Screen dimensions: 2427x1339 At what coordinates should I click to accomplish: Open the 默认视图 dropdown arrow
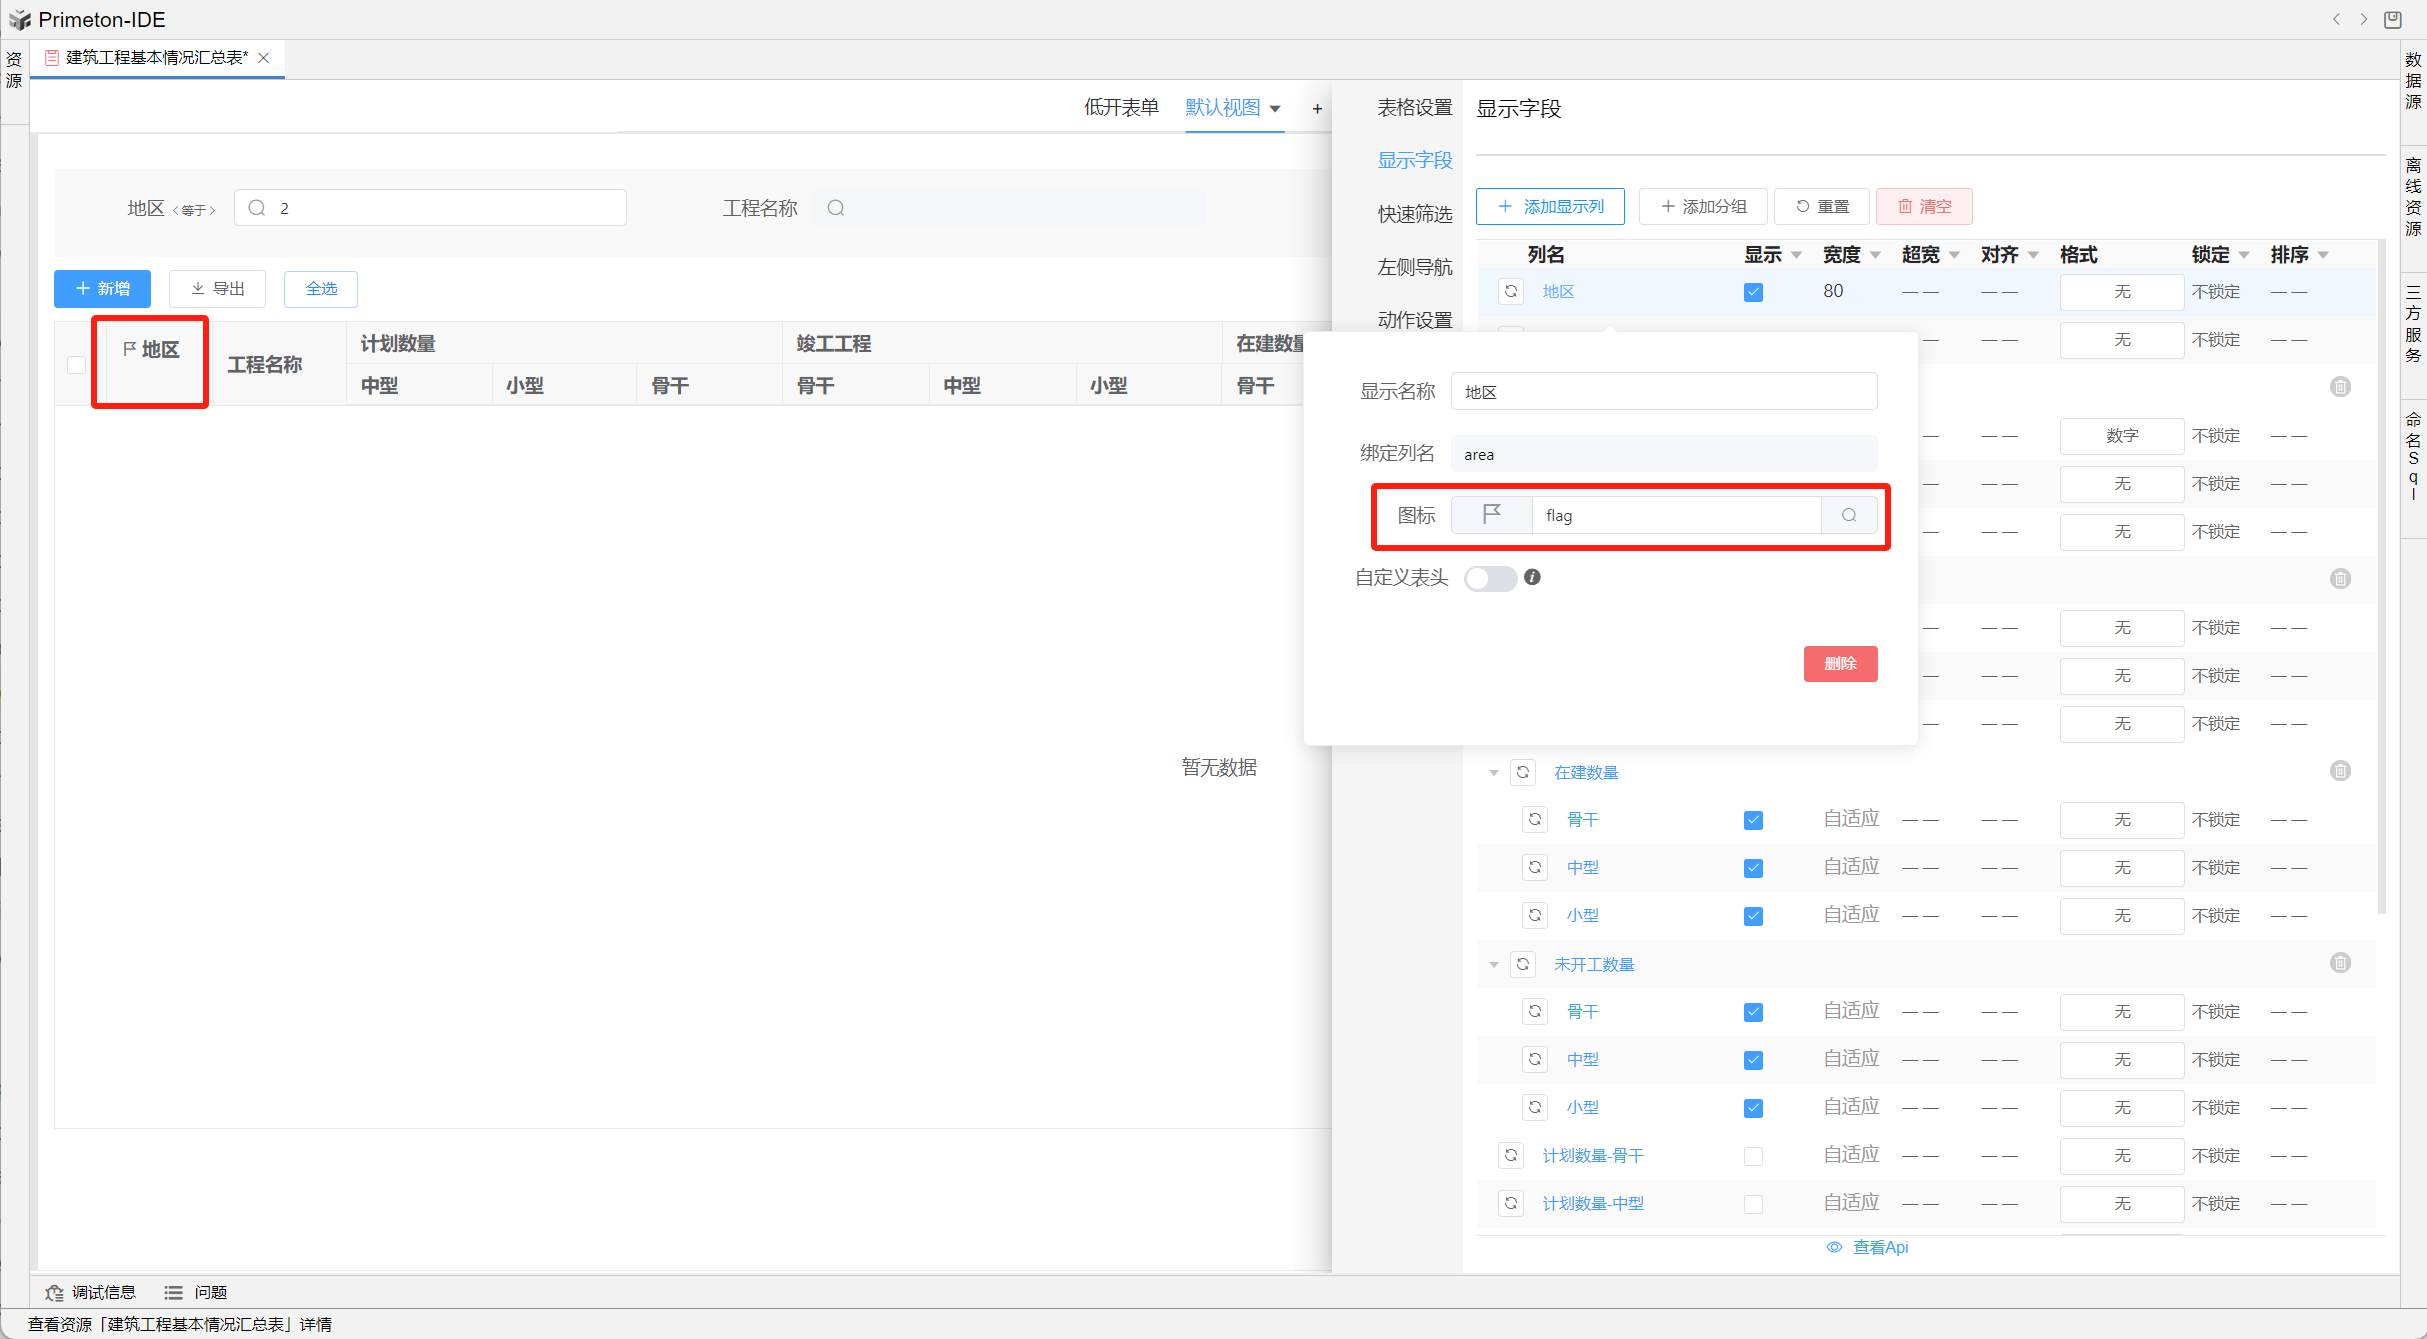click(x=1275, y=108)
